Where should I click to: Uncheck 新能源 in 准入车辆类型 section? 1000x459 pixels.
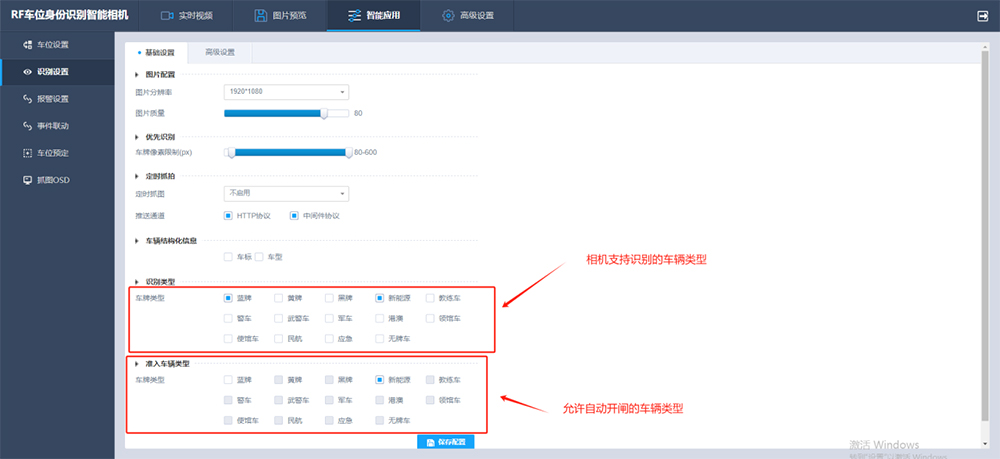(x=379, y=380)
